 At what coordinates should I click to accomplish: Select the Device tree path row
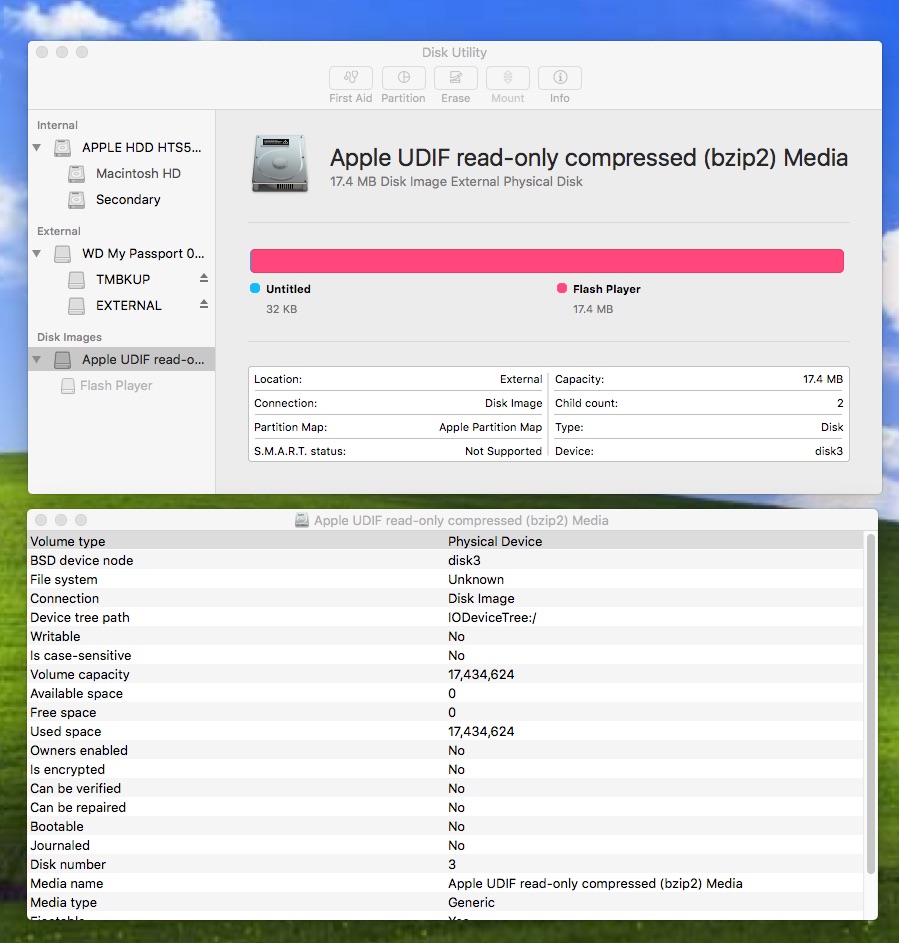point(446,618)
